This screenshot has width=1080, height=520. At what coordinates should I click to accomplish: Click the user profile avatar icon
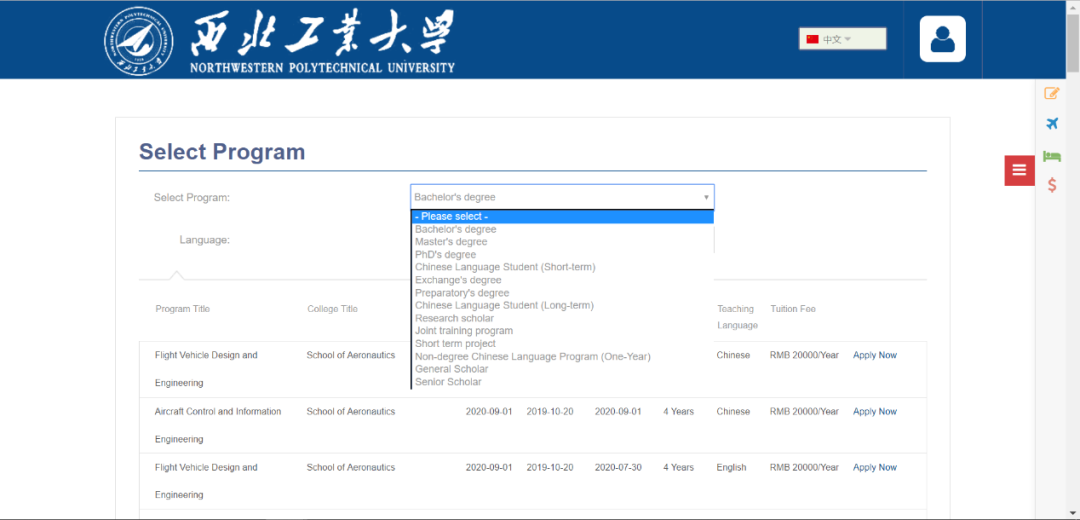[x=942, y=39]
